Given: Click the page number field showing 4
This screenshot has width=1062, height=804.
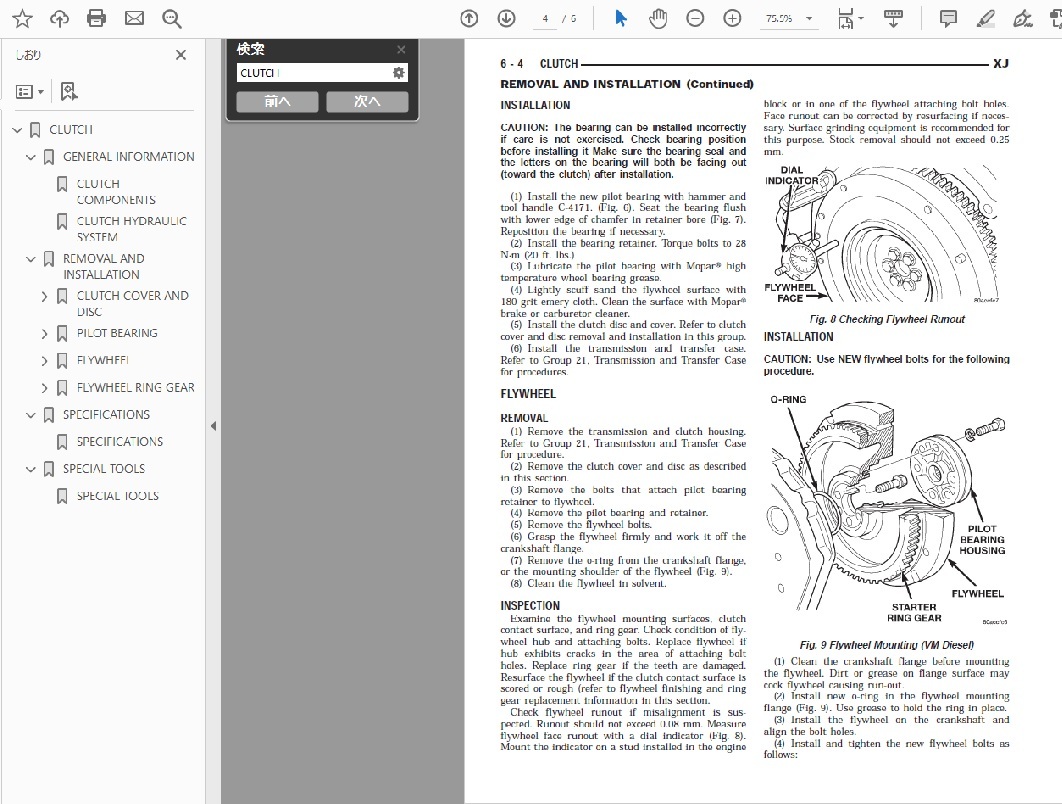Looking at the screenshot, I should (545, 19).
